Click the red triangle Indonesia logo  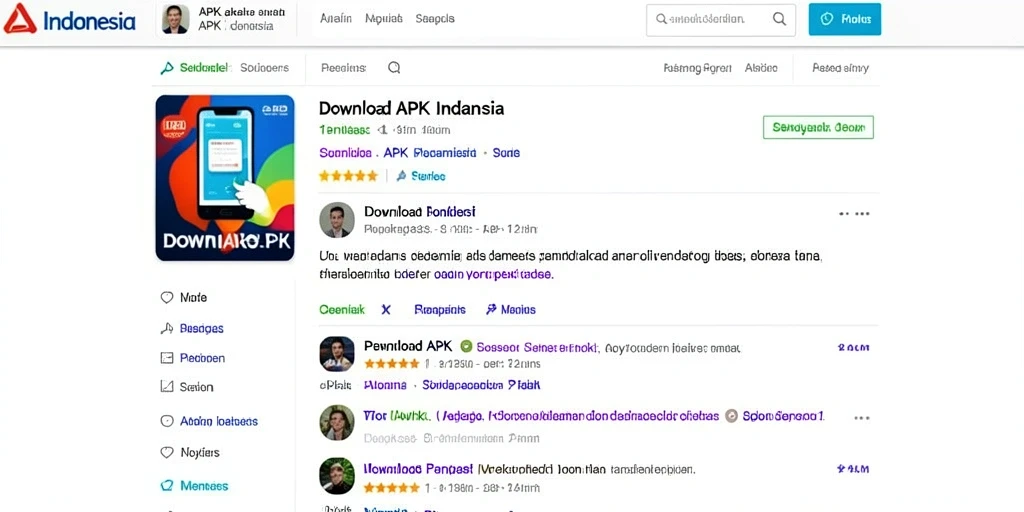(20, 20)
